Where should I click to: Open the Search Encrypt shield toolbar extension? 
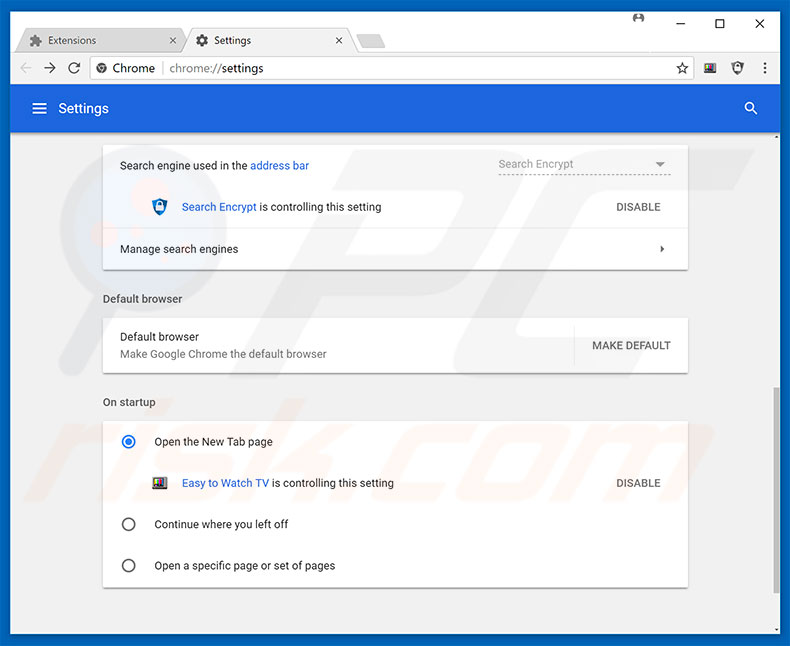[x=738, y=68]
